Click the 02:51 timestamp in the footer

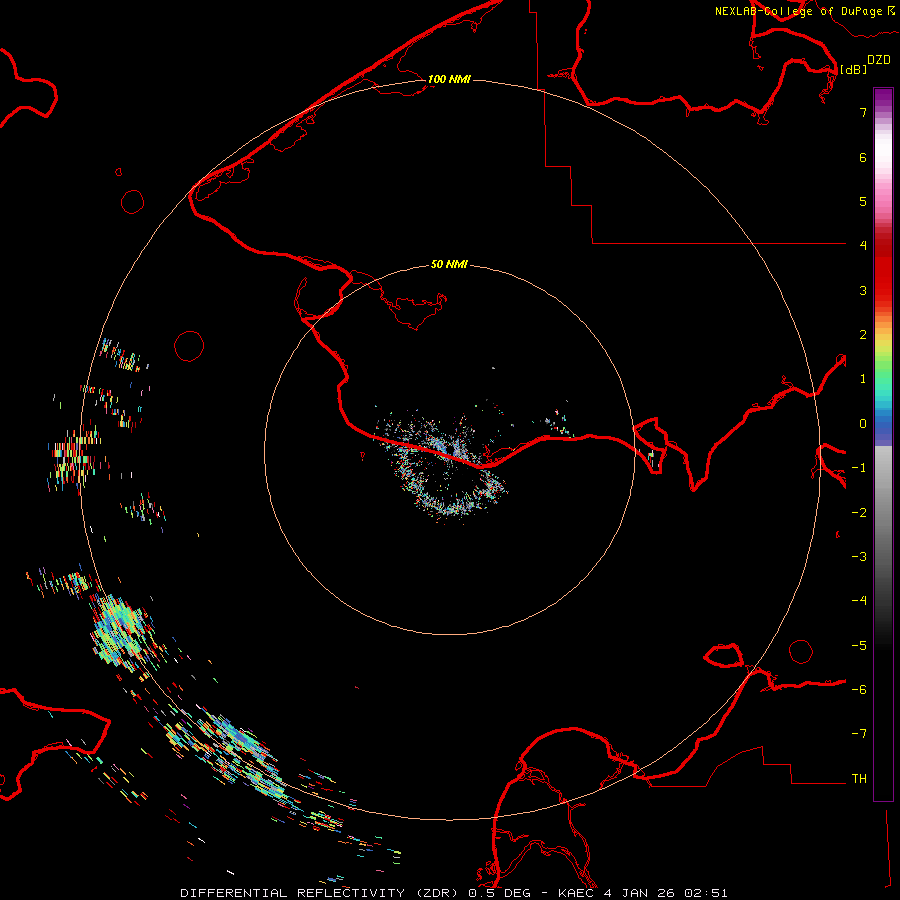tap(707, 892)
